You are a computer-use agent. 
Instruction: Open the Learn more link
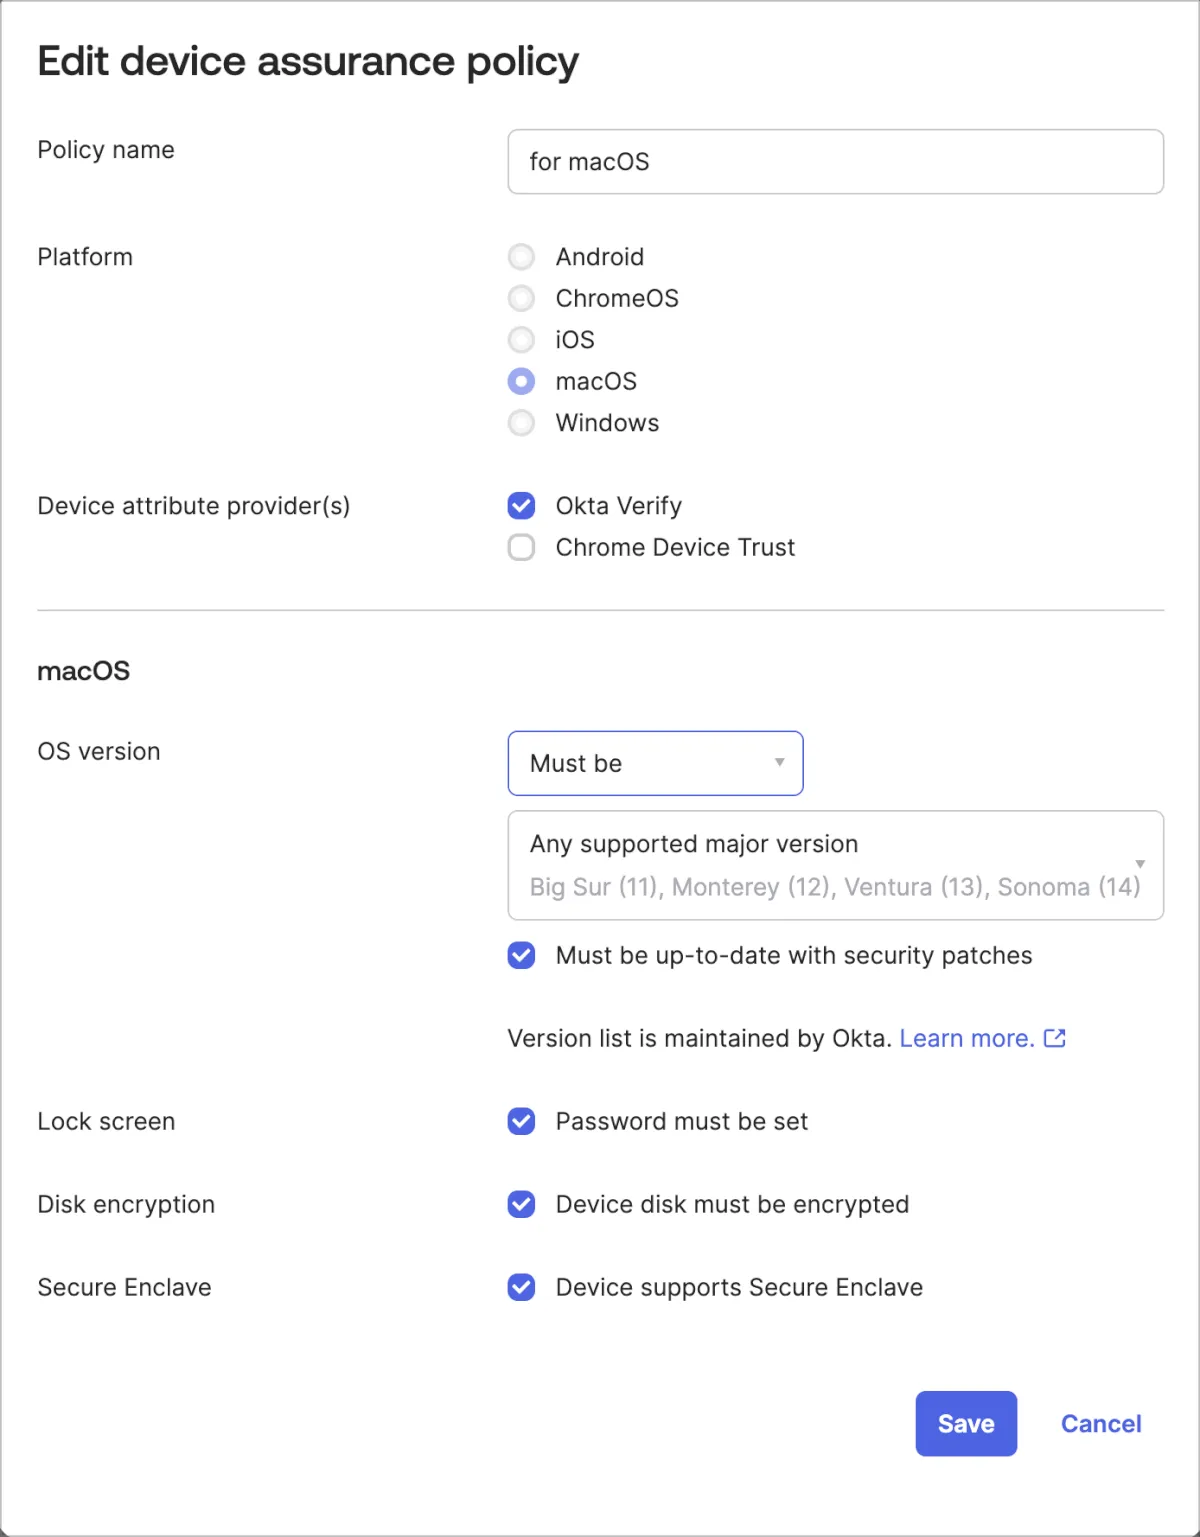pos(966,1038)
